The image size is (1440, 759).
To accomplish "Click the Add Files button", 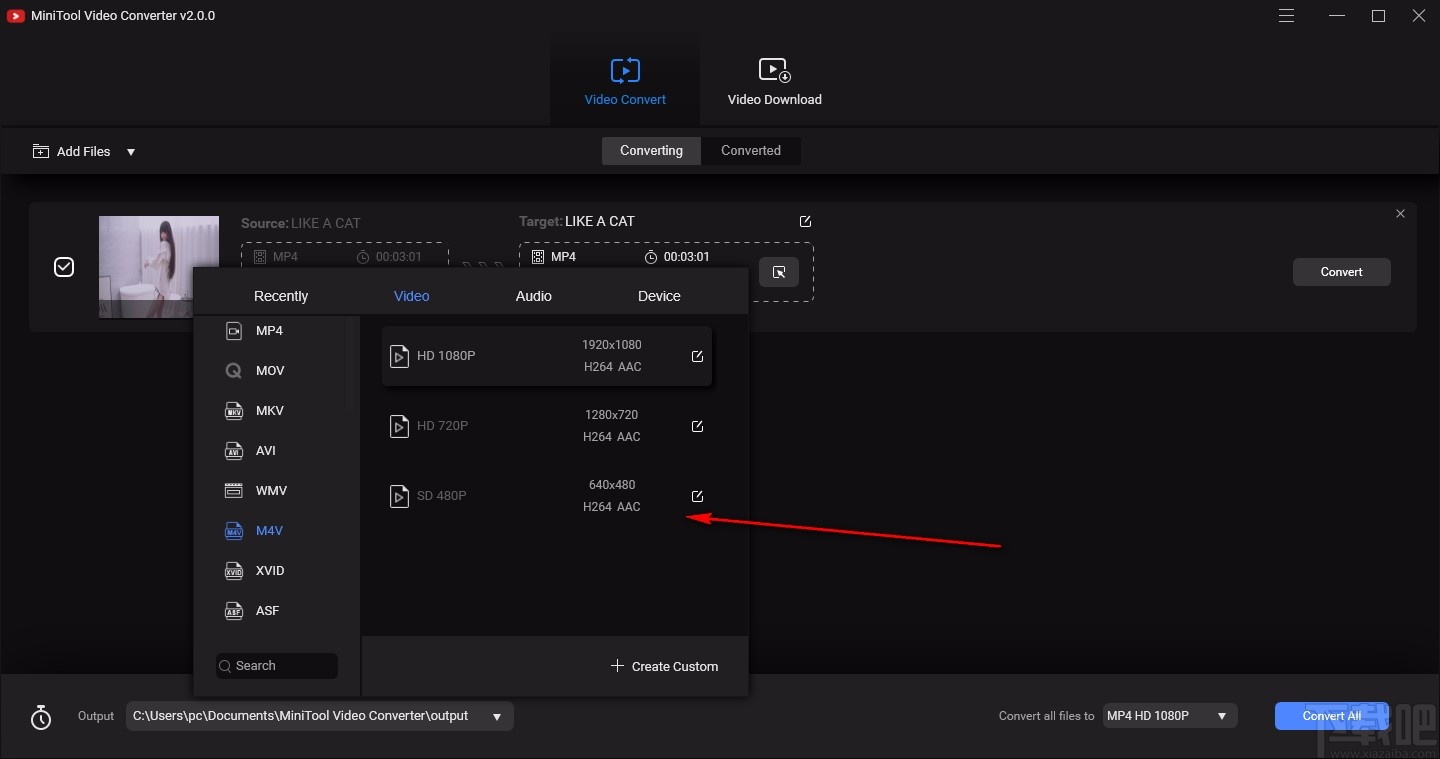I will [72, 152].
